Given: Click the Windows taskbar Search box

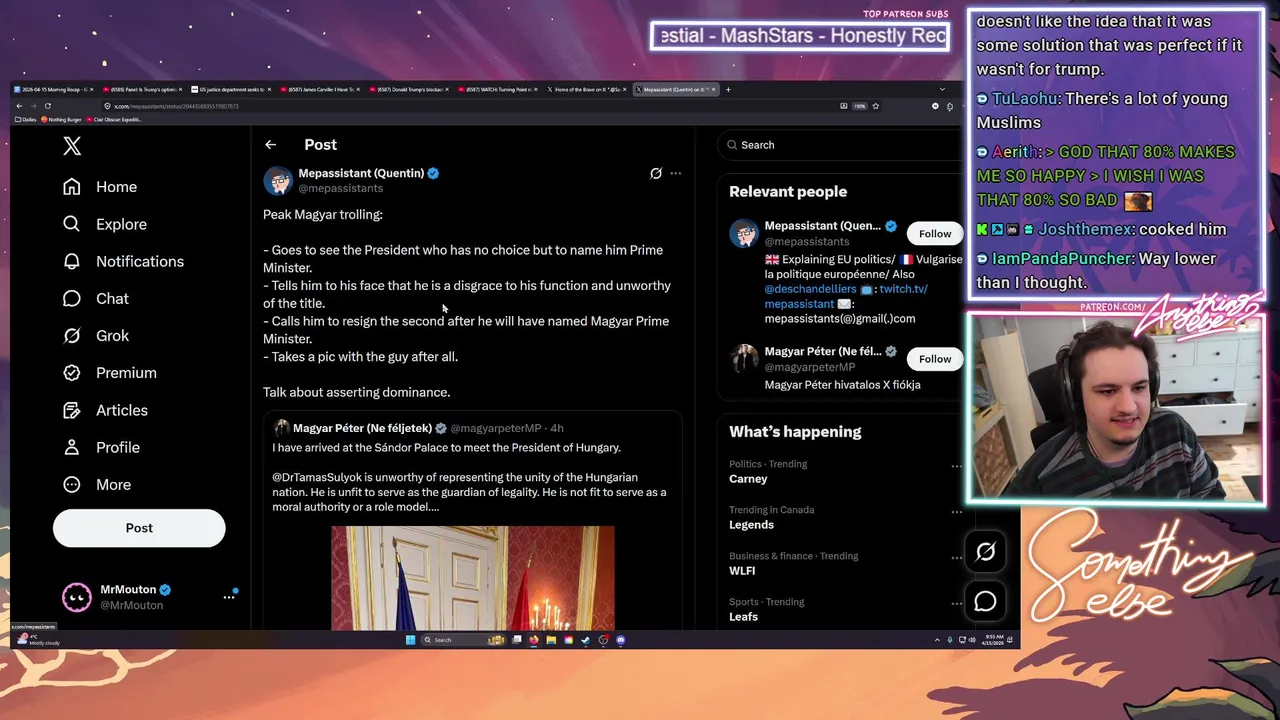Looking at the screenshot, I should coord(463,640).
